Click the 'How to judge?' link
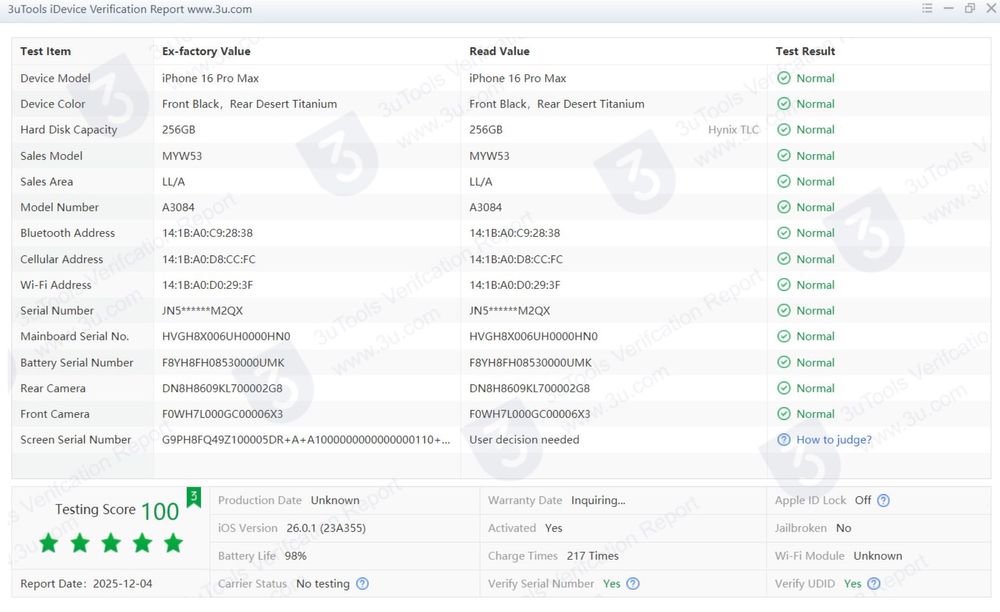 (x=834, y=440)
